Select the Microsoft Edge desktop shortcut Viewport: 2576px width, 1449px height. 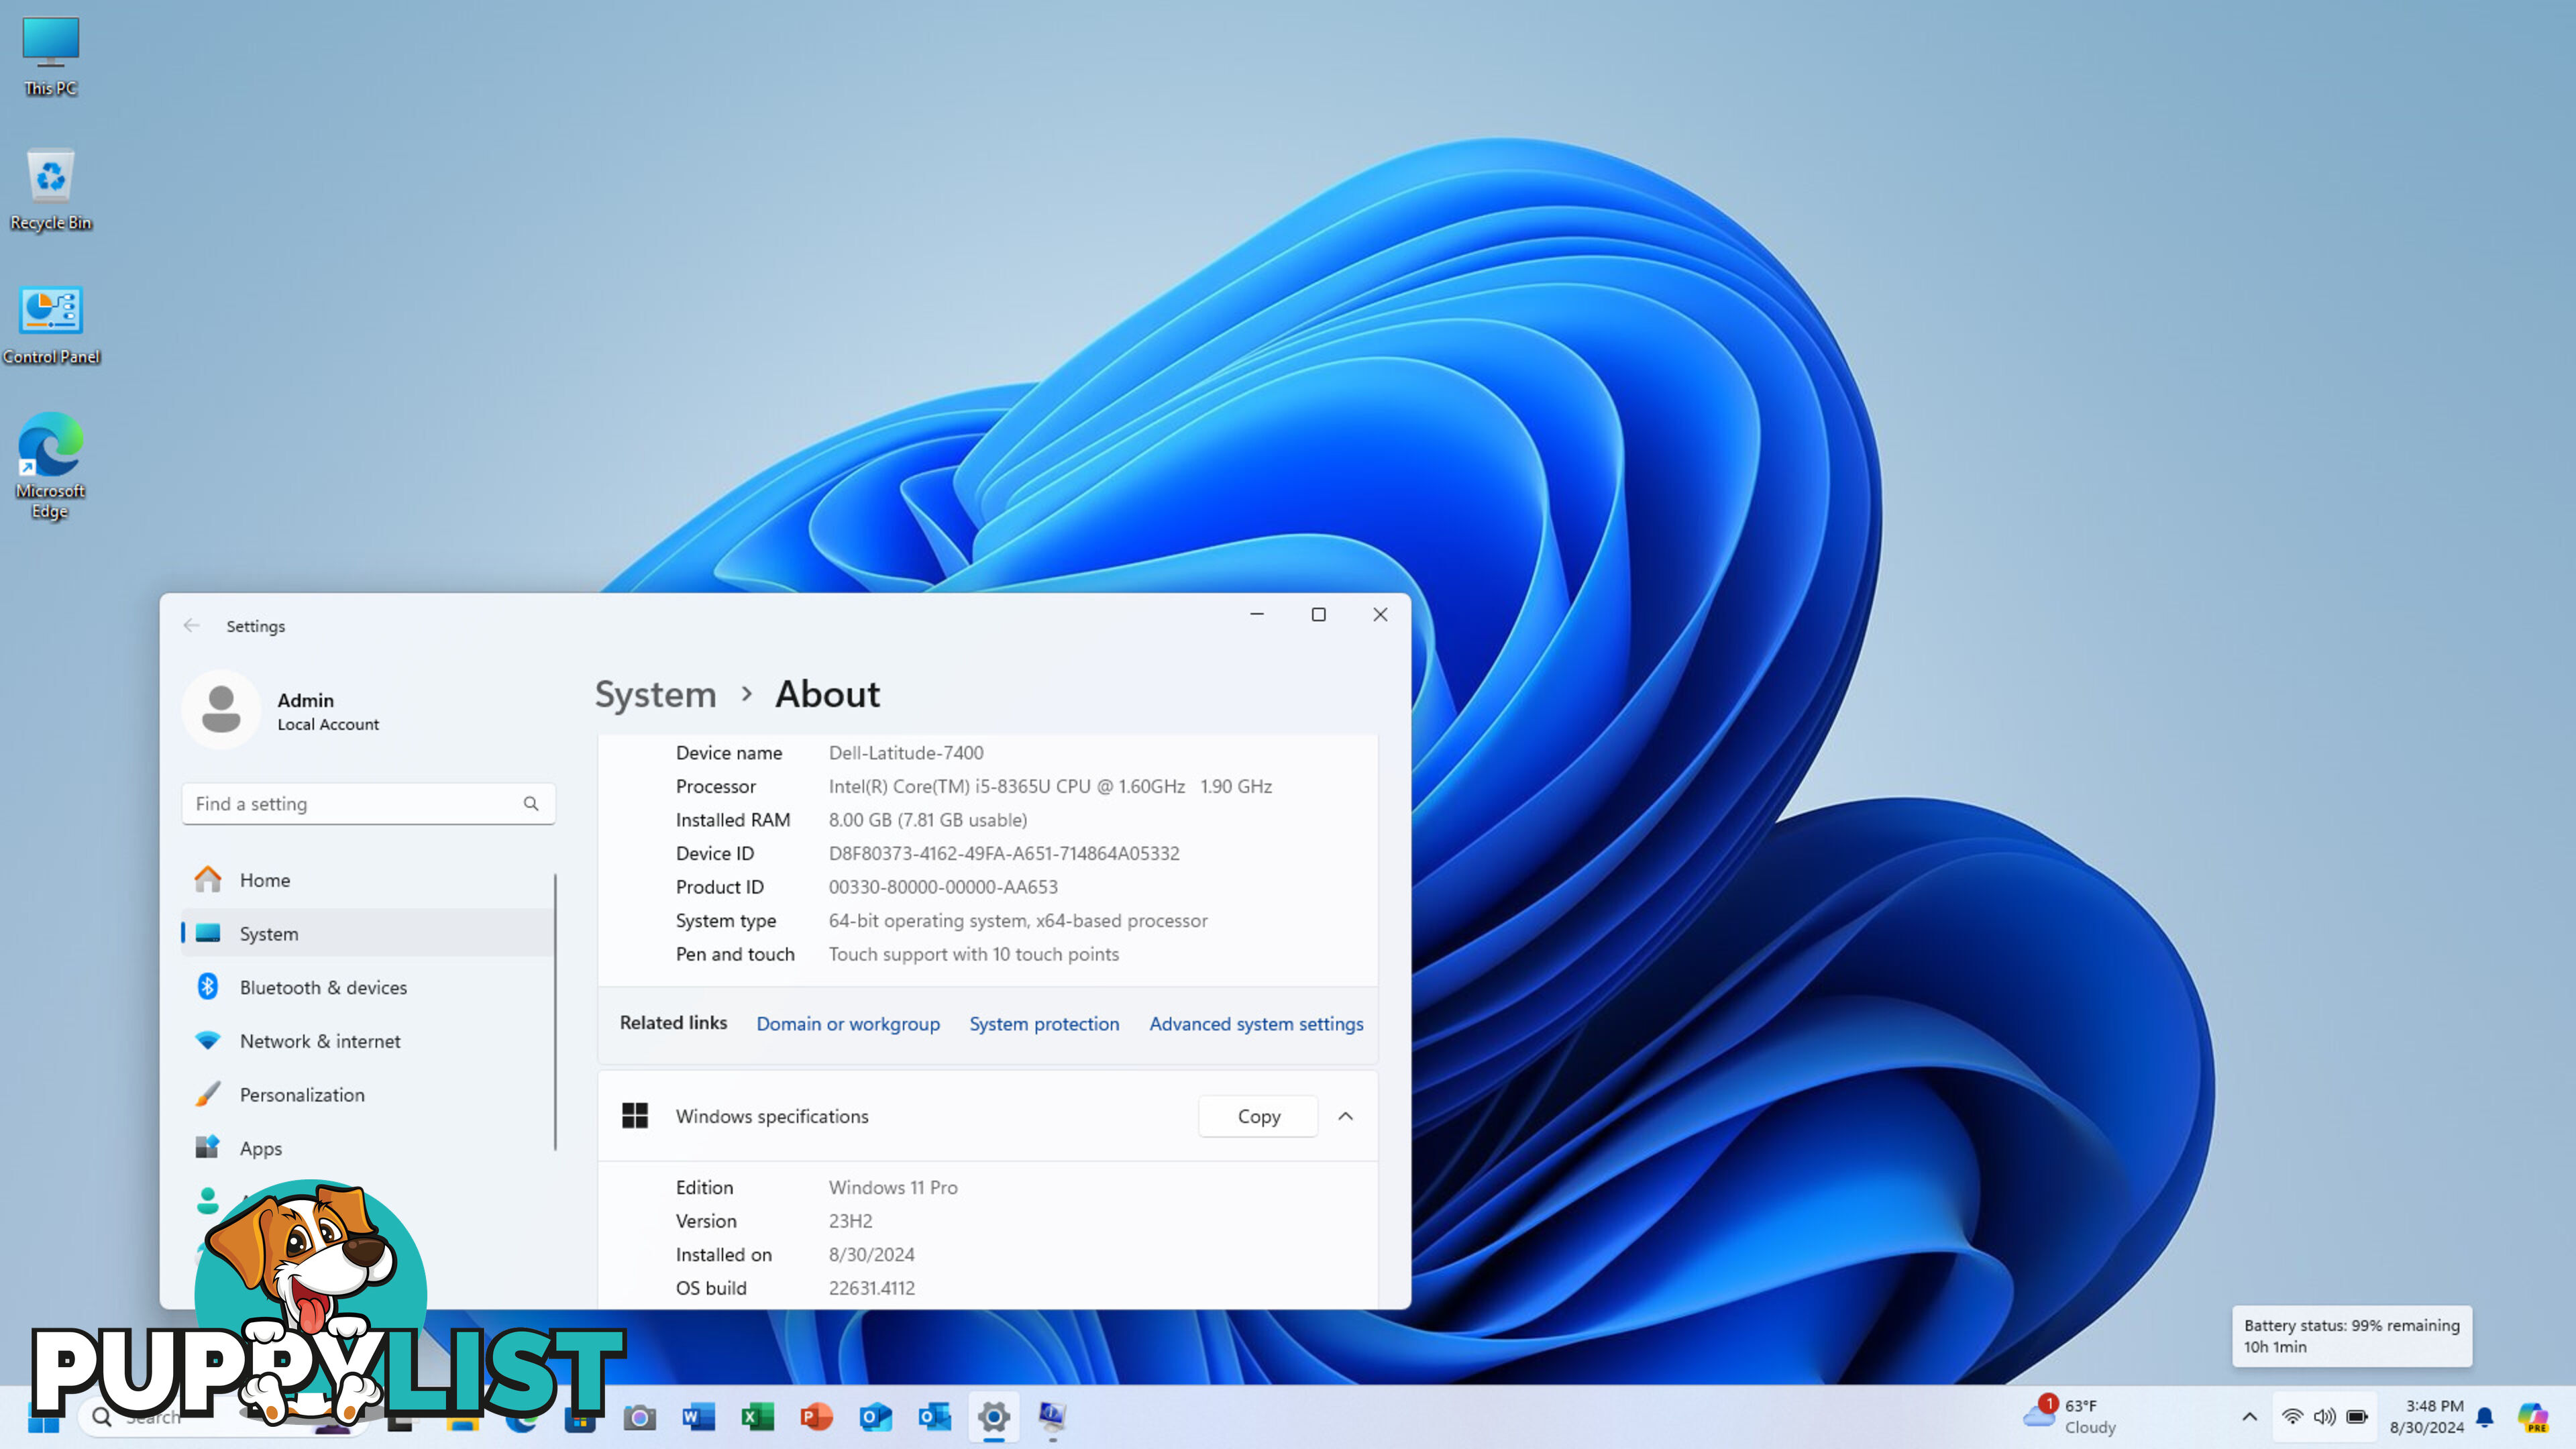(50, 465)
